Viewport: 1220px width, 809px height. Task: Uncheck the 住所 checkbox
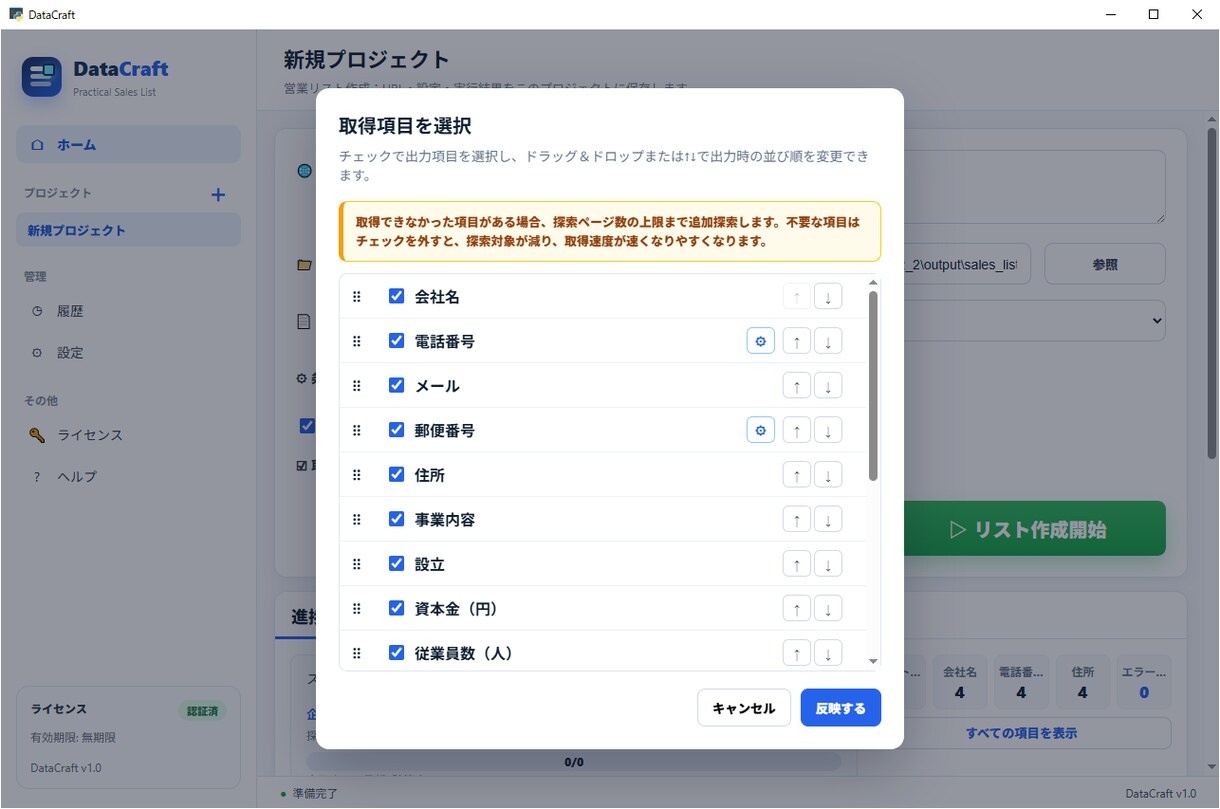(396, 474)
